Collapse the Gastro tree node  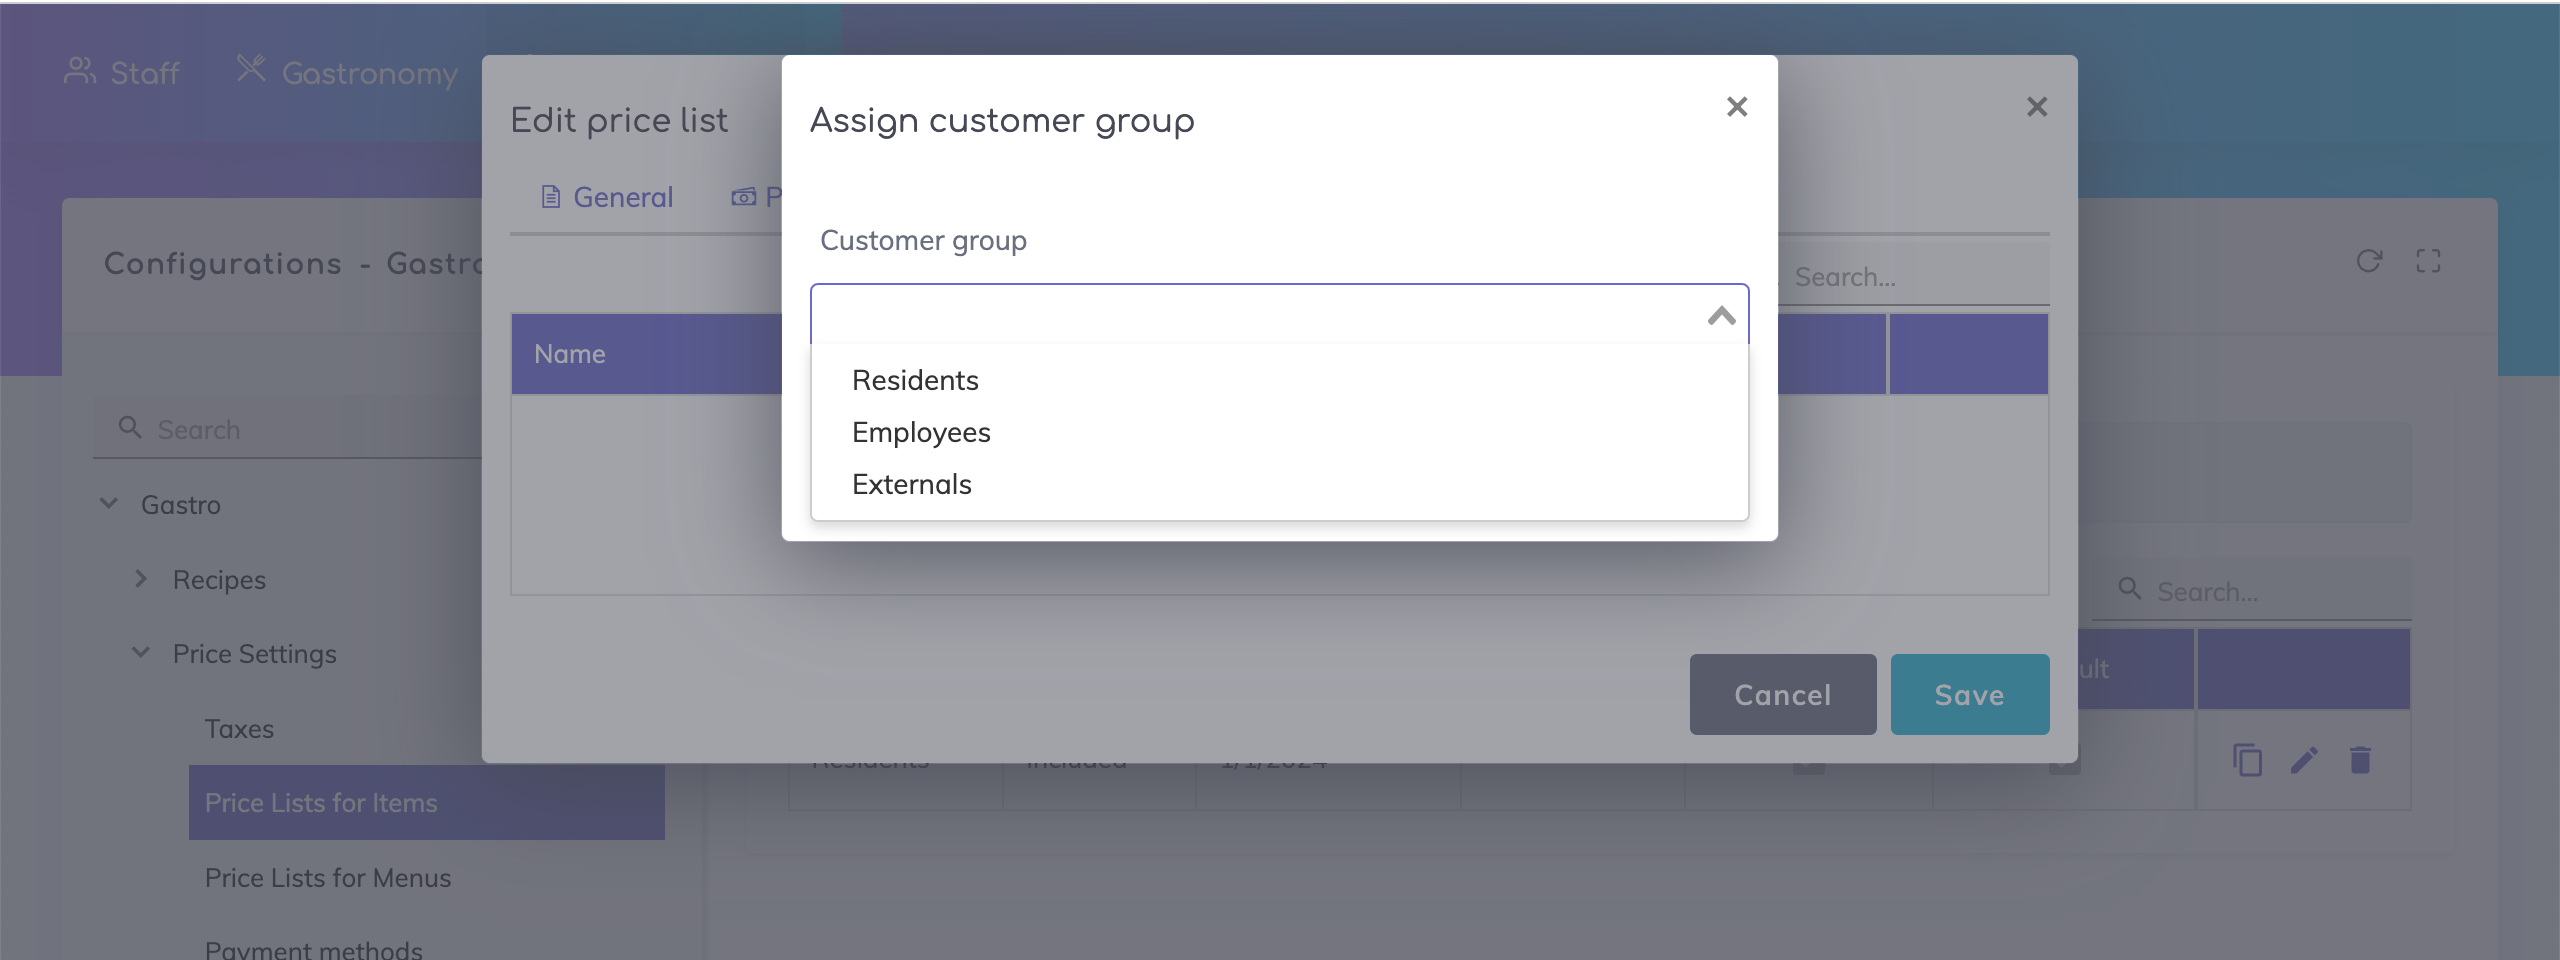click(109, 504)
